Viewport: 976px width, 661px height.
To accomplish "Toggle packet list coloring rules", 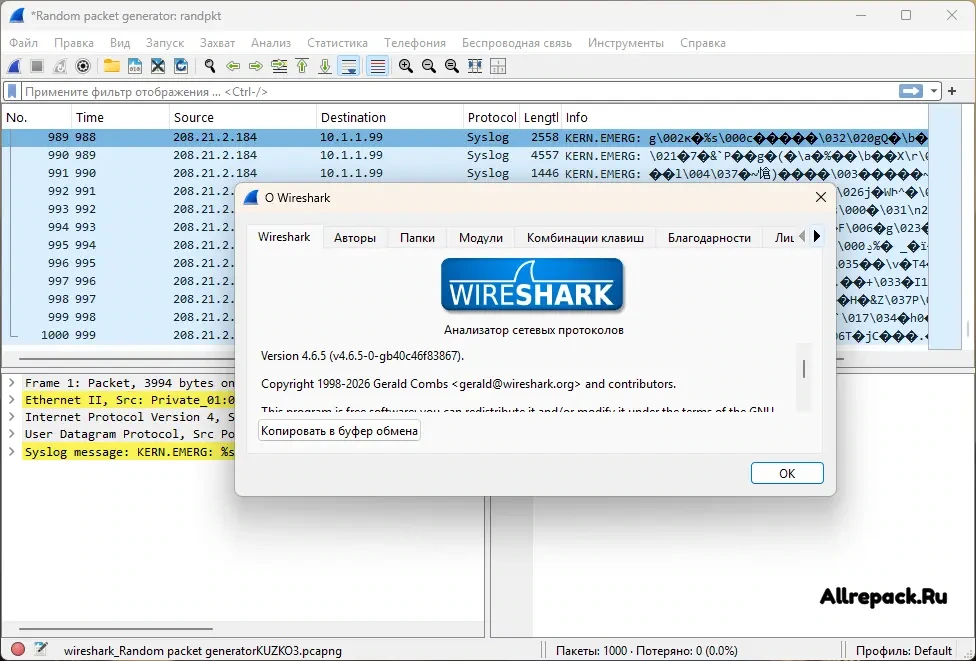I will 378,66.
